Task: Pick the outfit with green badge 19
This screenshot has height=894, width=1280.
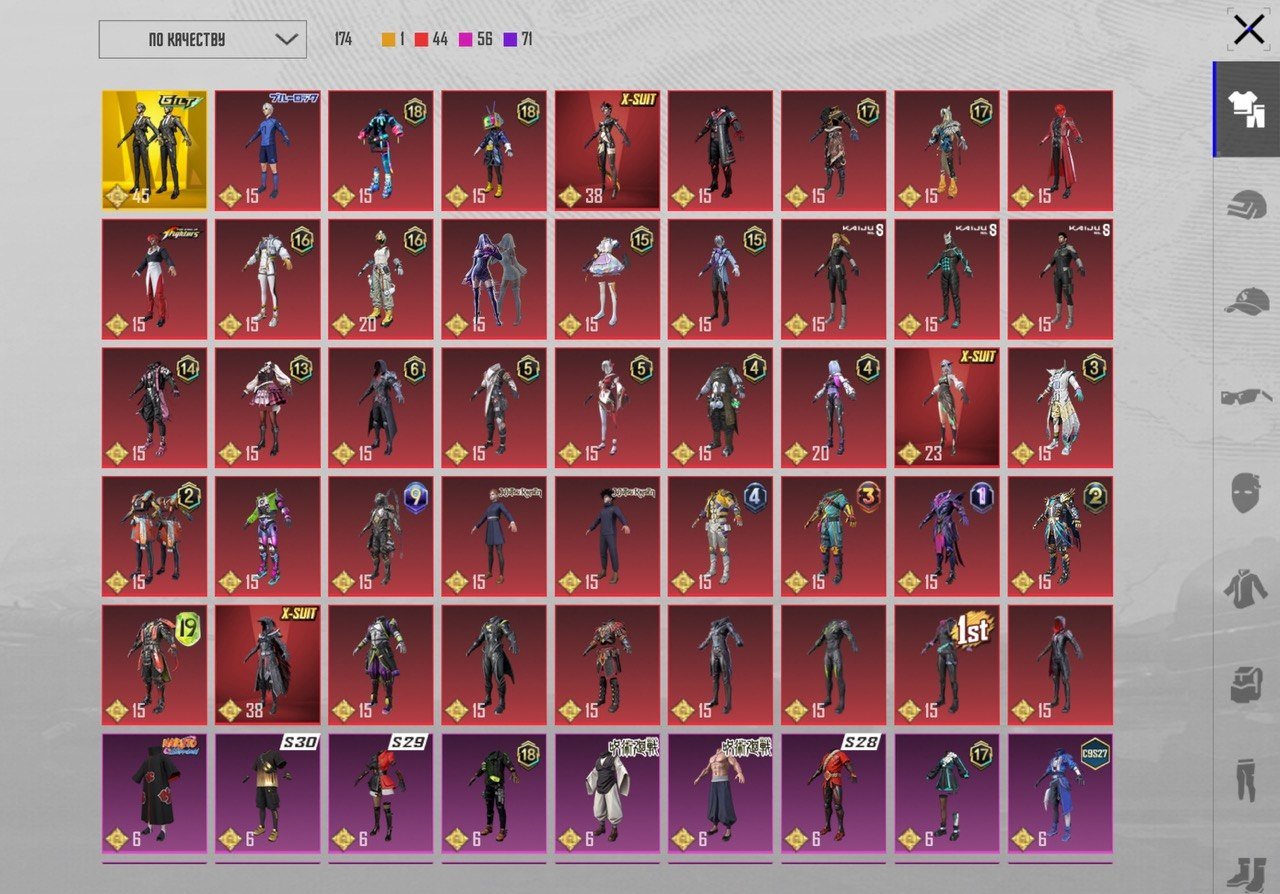Action: pos(154,664)
